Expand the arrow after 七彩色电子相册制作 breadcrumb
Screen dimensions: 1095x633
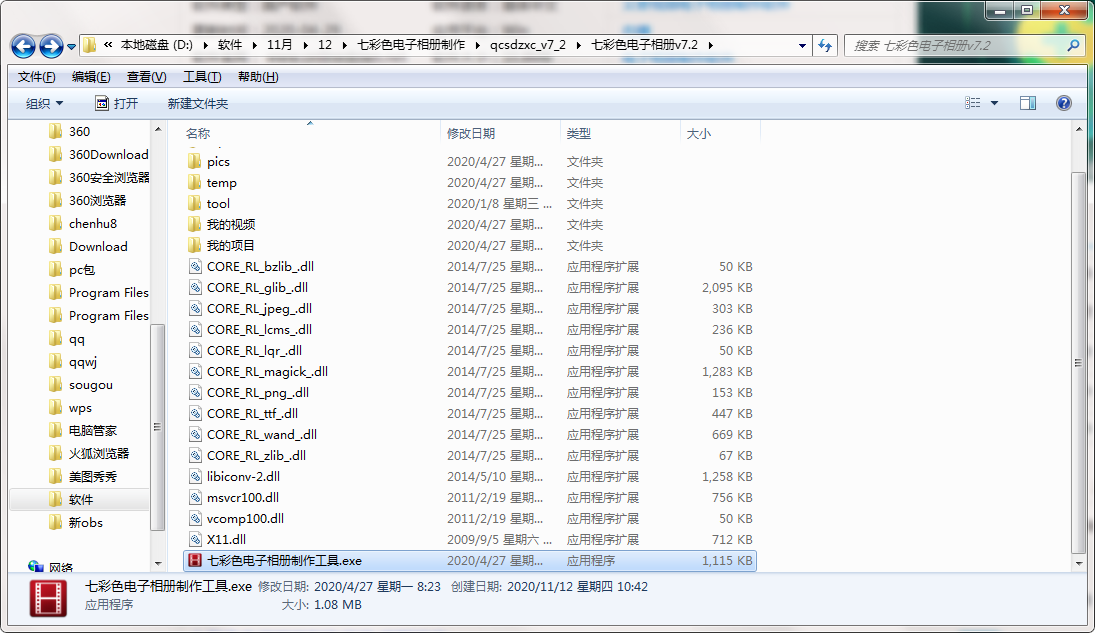[x=478, y=45]
